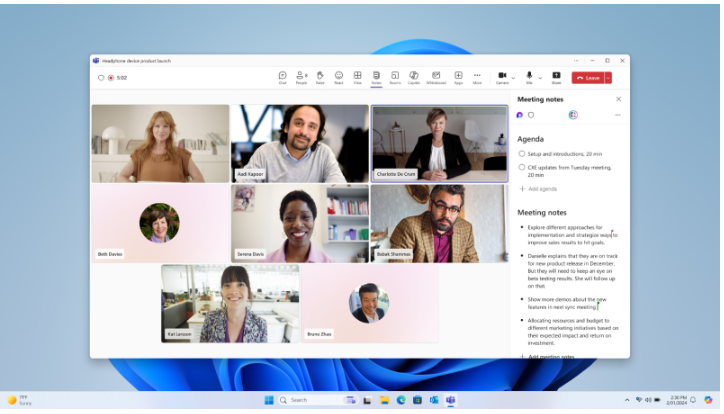The image size is (724, 414).
Task: Change the meeting View layout
Action: [357, 78]
